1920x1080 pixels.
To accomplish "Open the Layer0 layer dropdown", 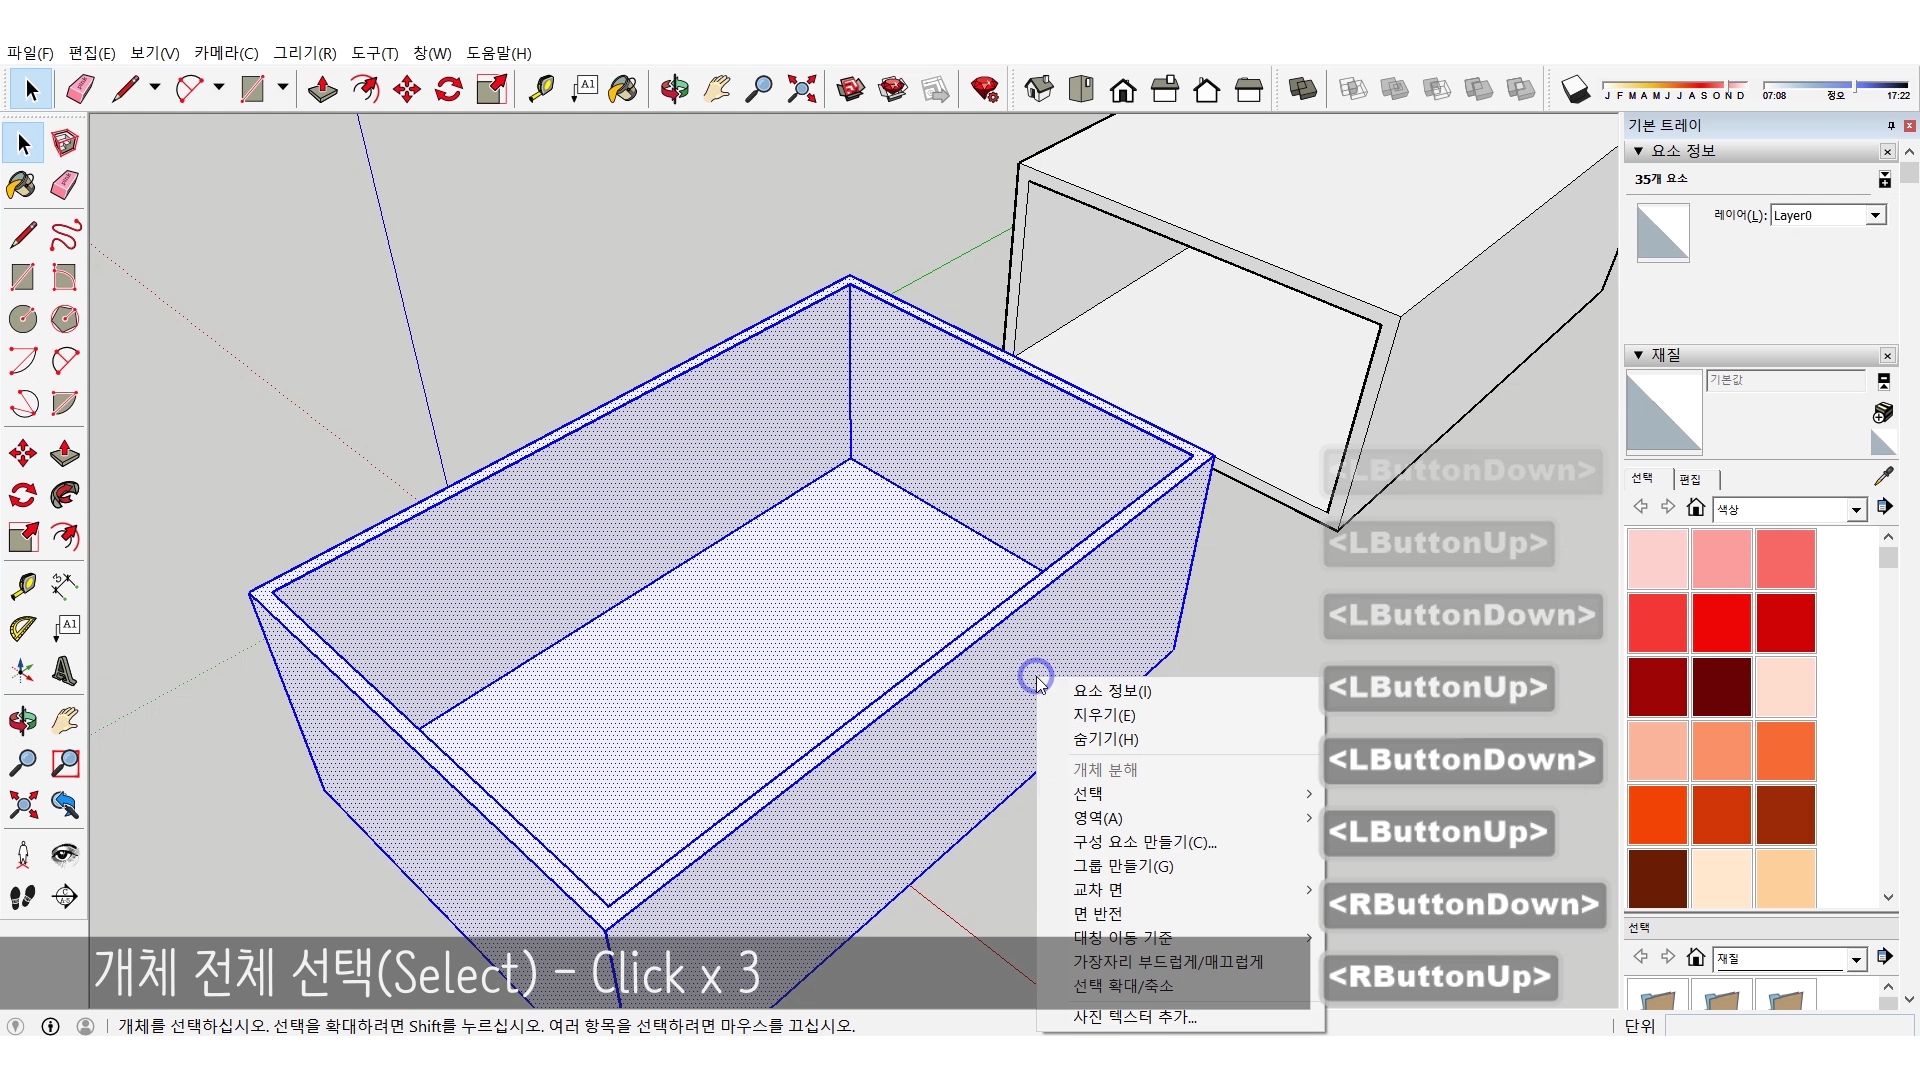I will 1875,215.
